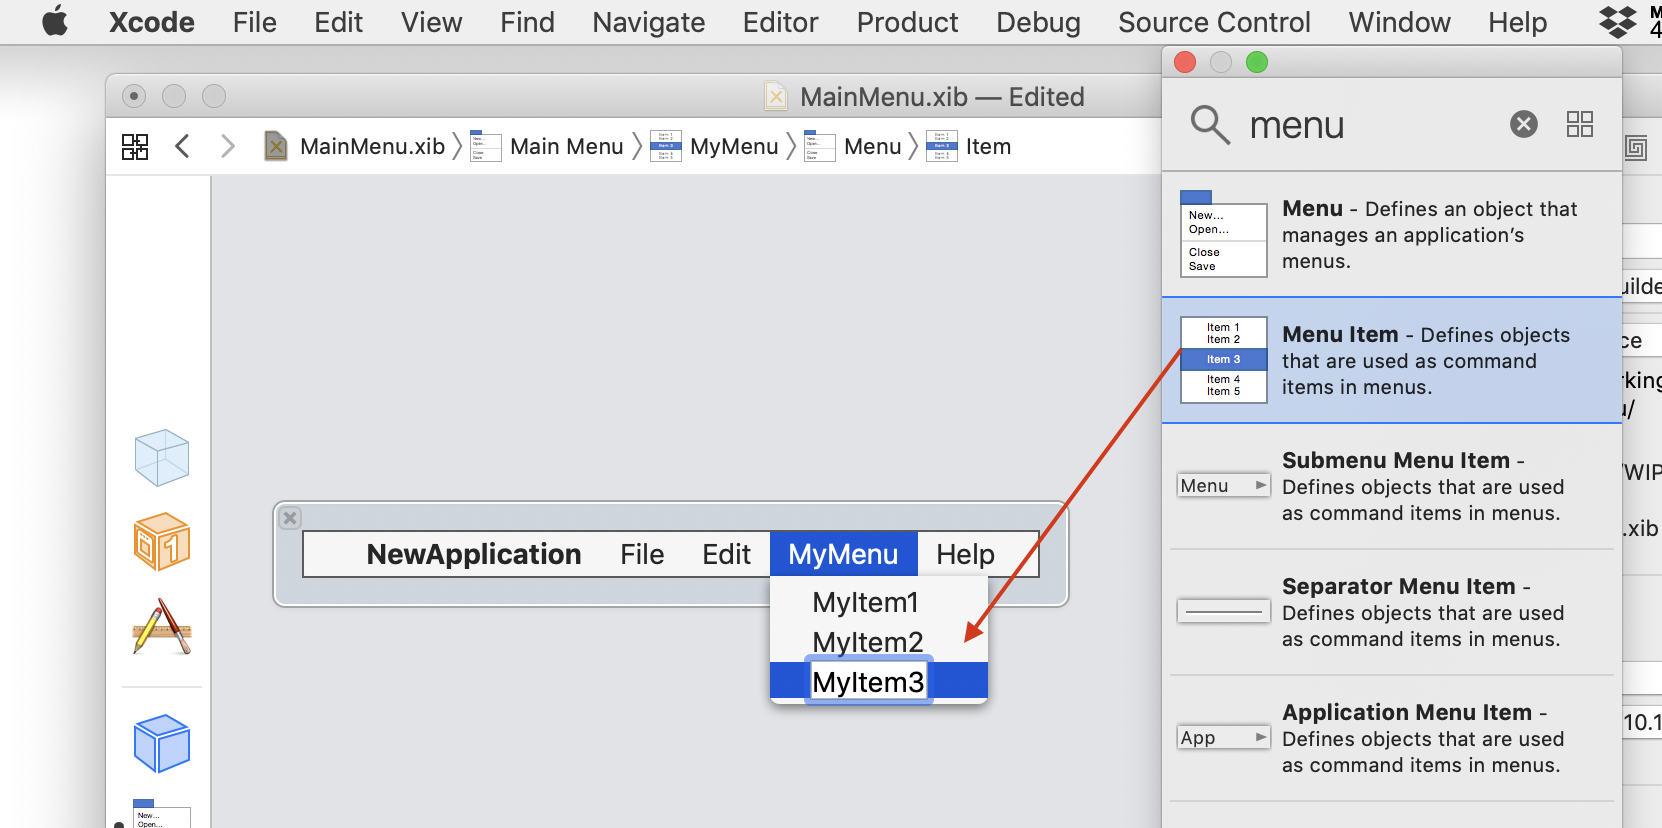Select the File's Owner cube icon

[161, 458]
